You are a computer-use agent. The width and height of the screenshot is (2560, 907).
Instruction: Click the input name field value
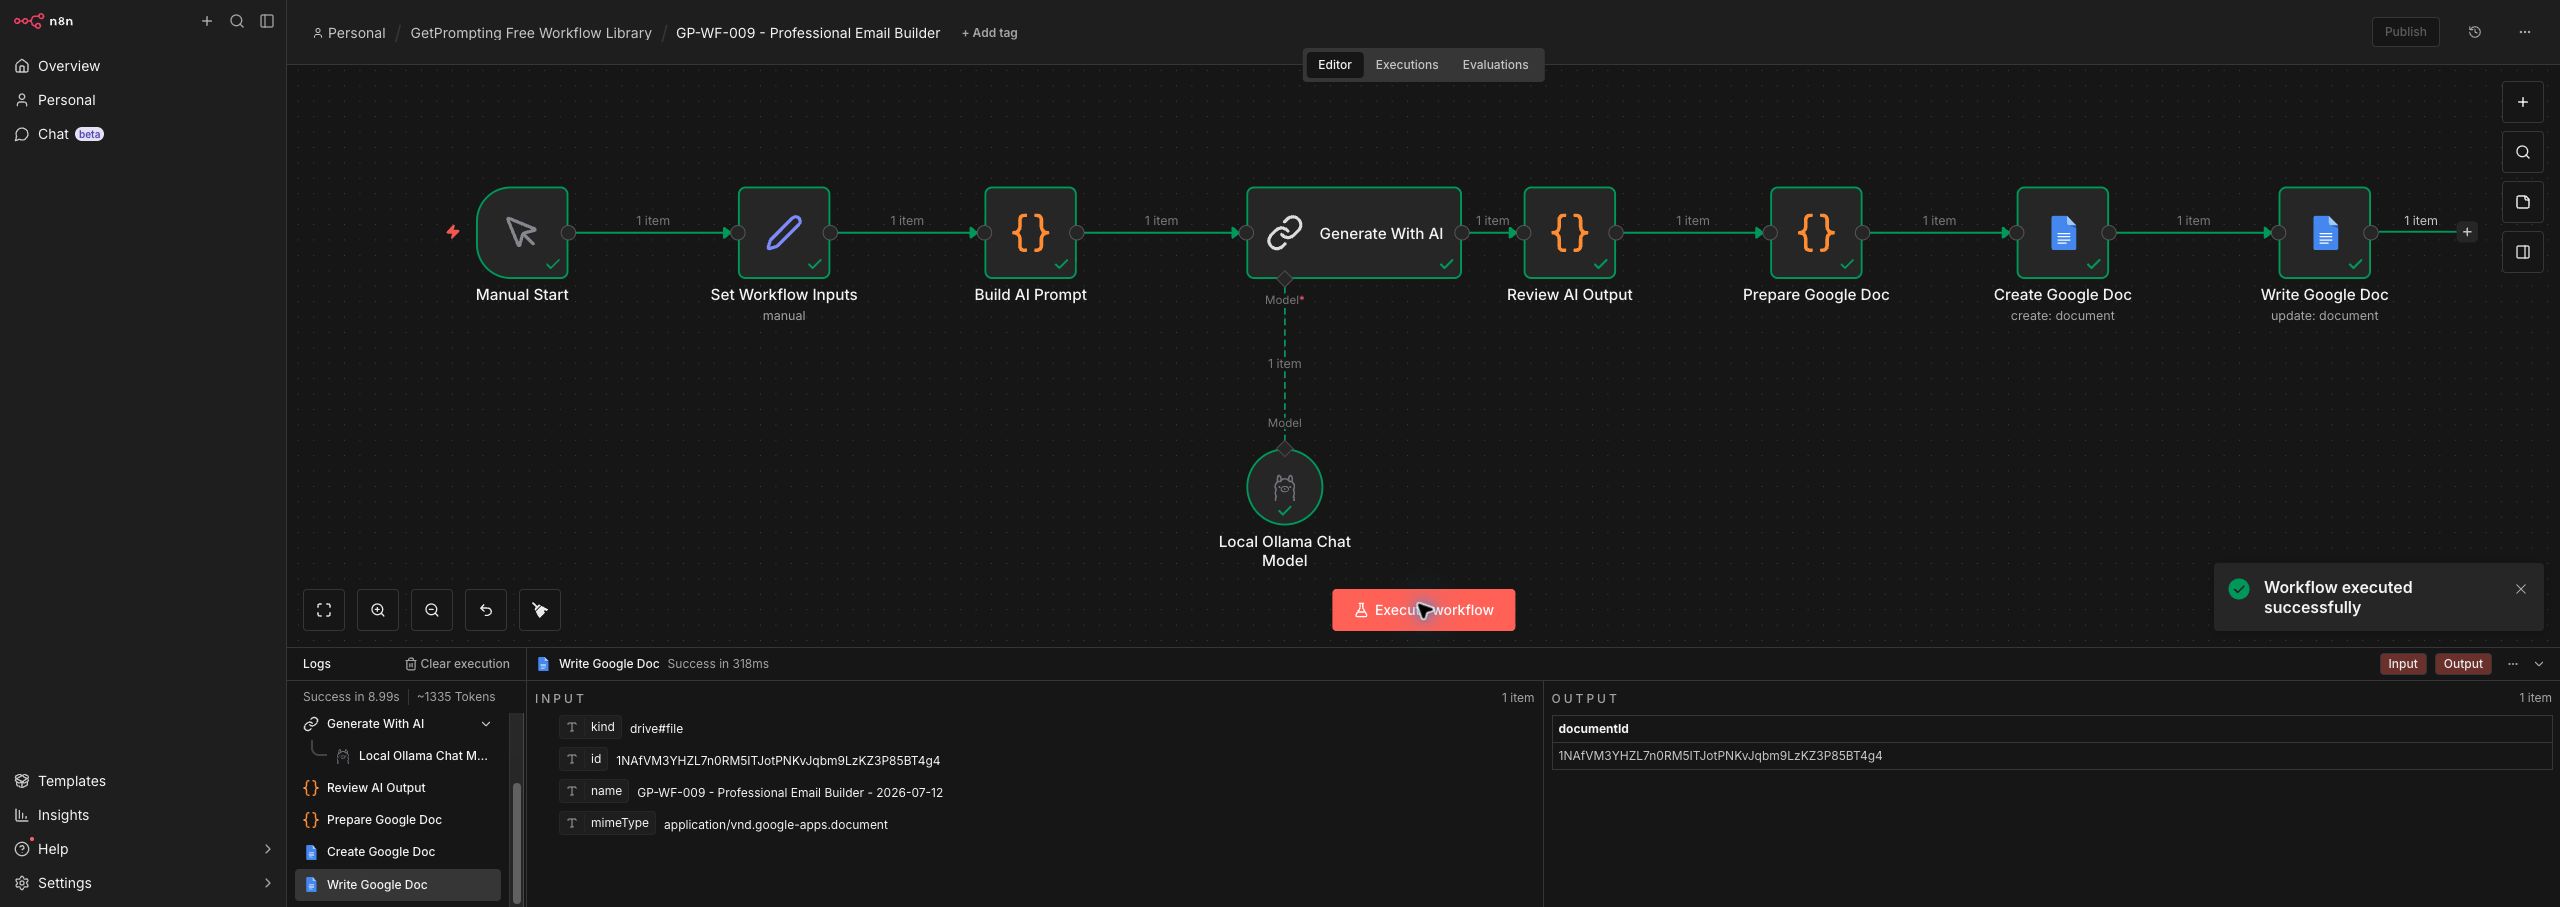pyautogui.click(x=790, y=793)
